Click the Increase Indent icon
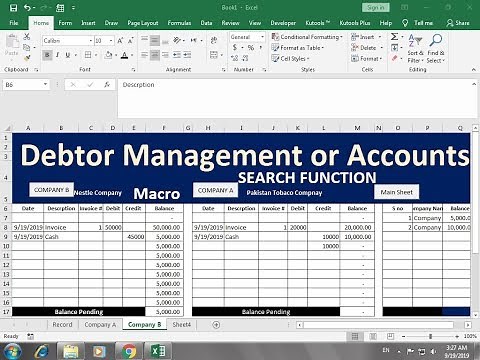This screenshot has width=480, height=360. tap(187, 55)
